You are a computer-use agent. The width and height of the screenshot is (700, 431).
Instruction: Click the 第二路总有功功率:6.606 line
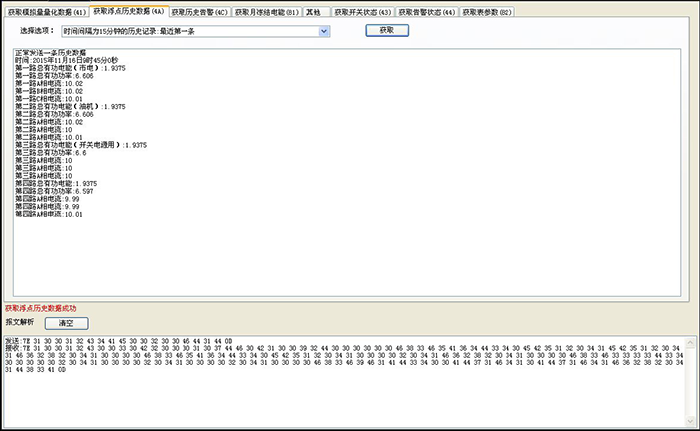pos(54,114)
